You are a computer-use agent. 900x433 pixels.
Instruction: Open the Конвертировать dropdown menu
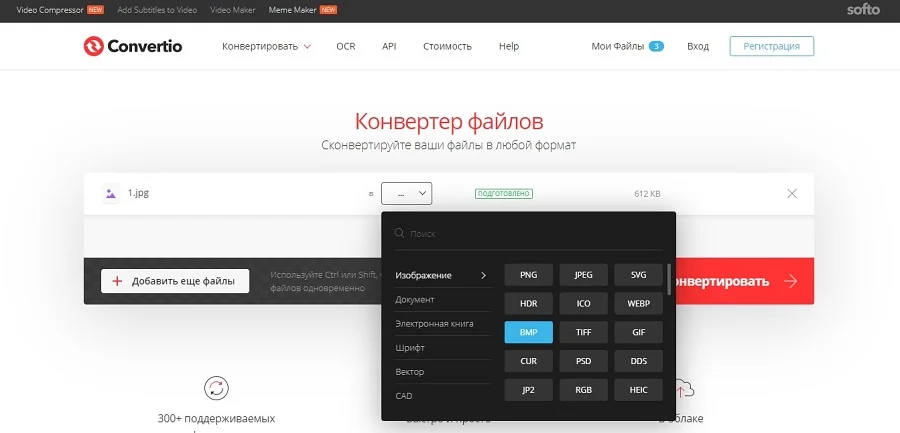coord(266,47)
